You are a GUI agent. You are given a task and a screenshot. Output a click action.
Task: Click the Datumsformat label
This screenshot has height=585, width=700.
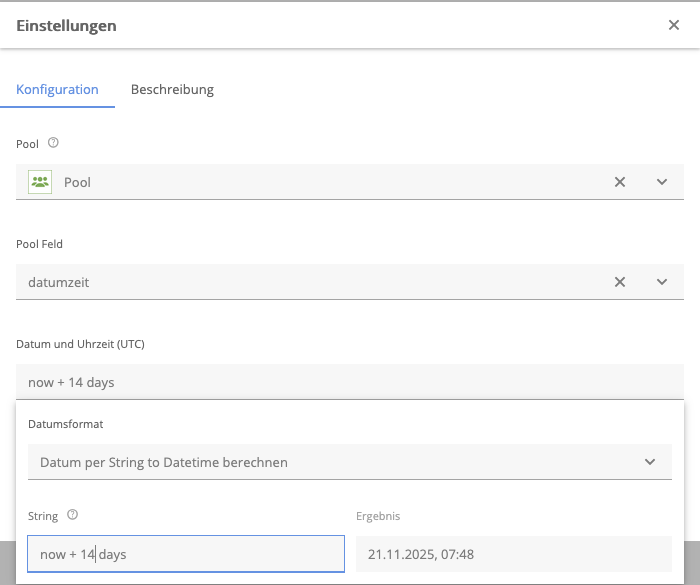click(66, 423)
